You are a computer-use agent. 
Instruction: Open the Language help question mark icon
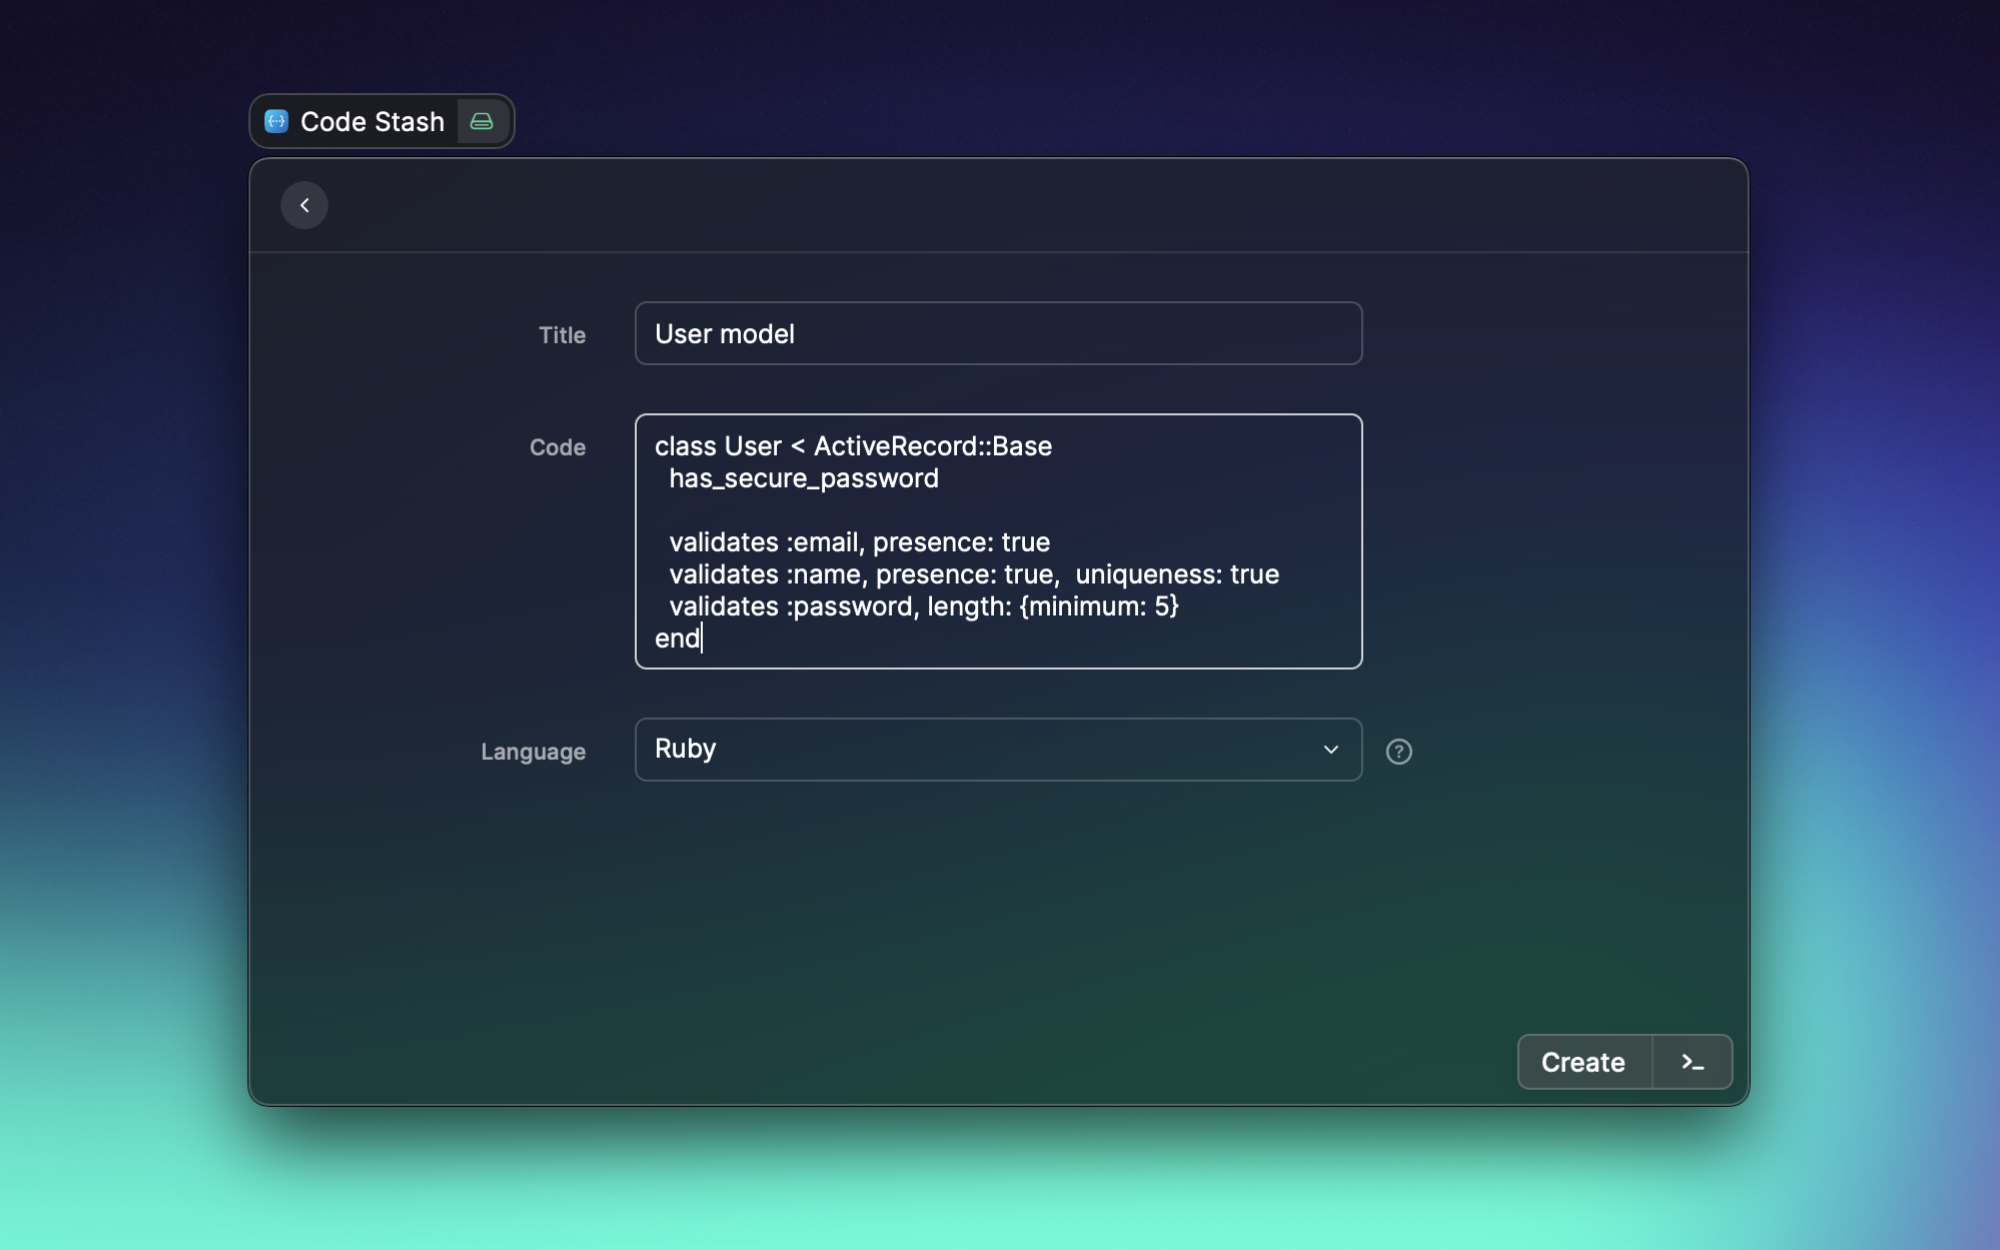[1398, 751]
